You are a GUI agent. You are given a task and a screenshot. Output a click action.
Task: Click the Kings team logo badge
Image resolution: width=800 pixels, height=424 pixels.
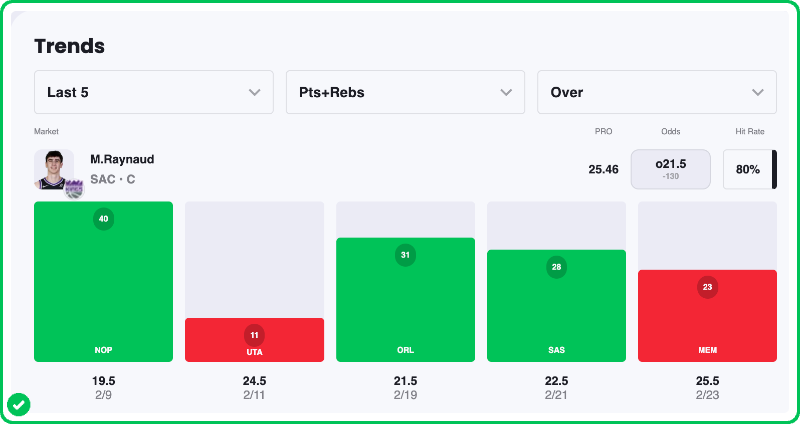click(x=74, y=189)
